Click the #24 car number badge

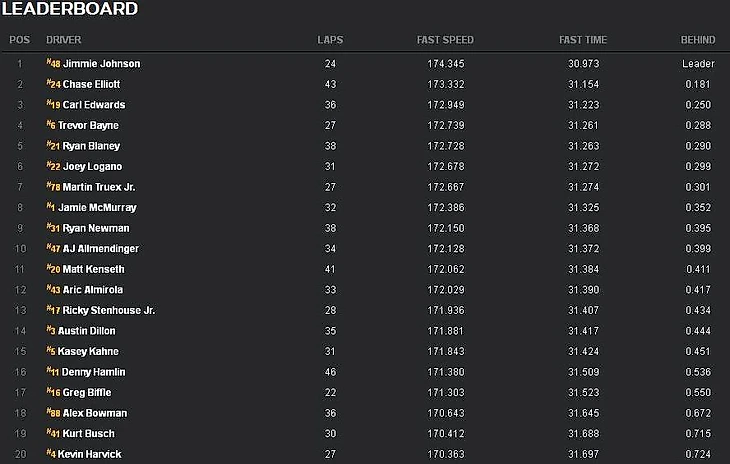click(53, 84)
